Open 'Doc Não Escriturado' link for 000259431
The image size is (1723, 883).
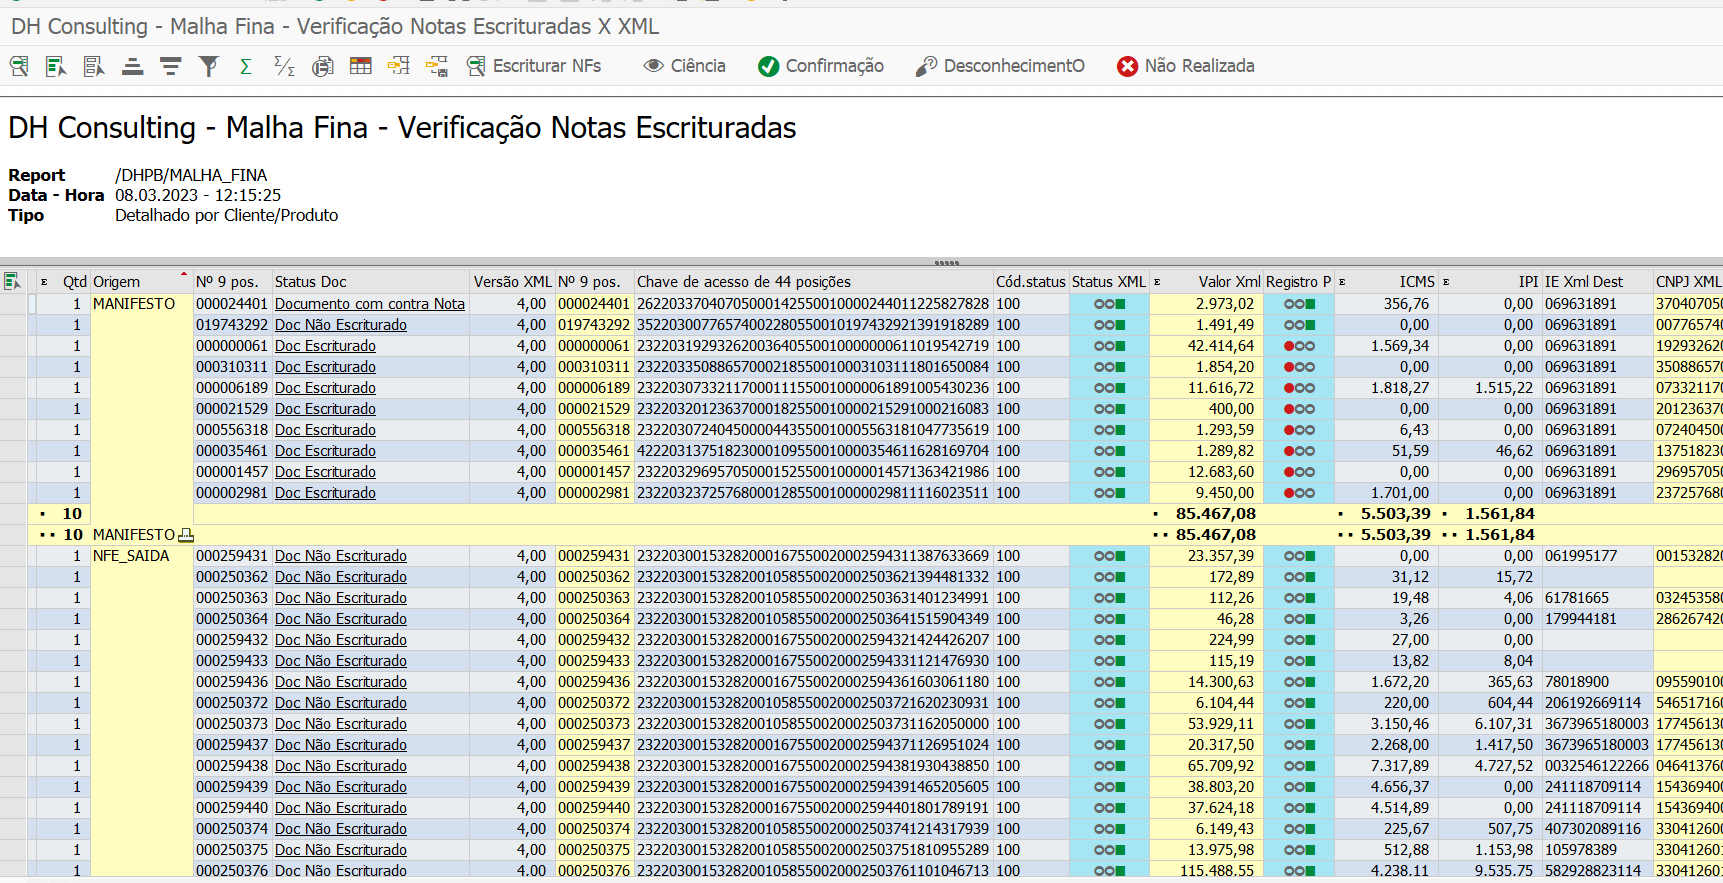(341, 556)
